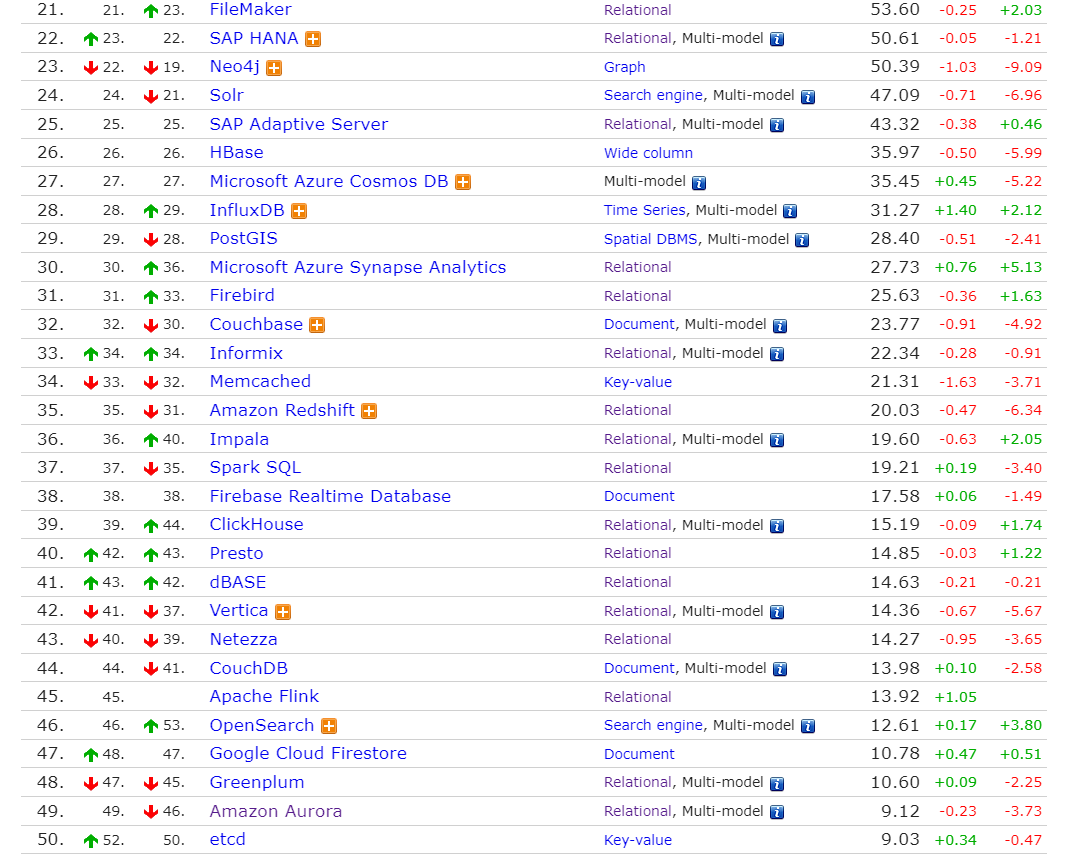1068x858 pixels.
Task: Open the Memcached link
Action: [260, 381]
